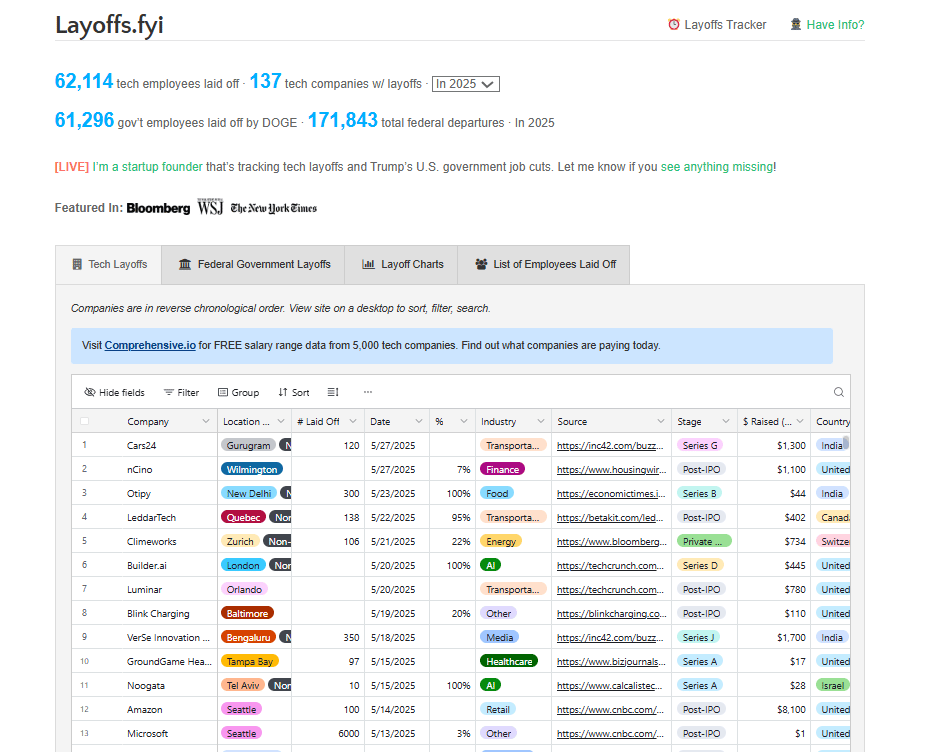Expand the # Laid Off column menu
The image size is (942, 752).
[353, 421]
